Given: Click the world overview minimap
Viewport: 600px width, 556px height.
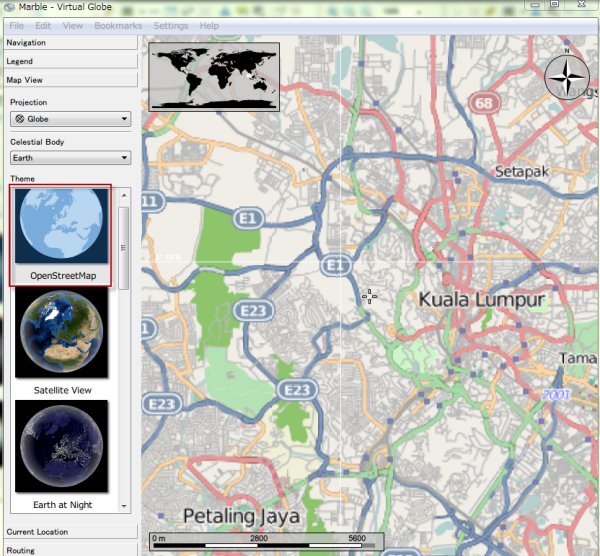Looking at the screenshot, I should [x=214, y=75].
